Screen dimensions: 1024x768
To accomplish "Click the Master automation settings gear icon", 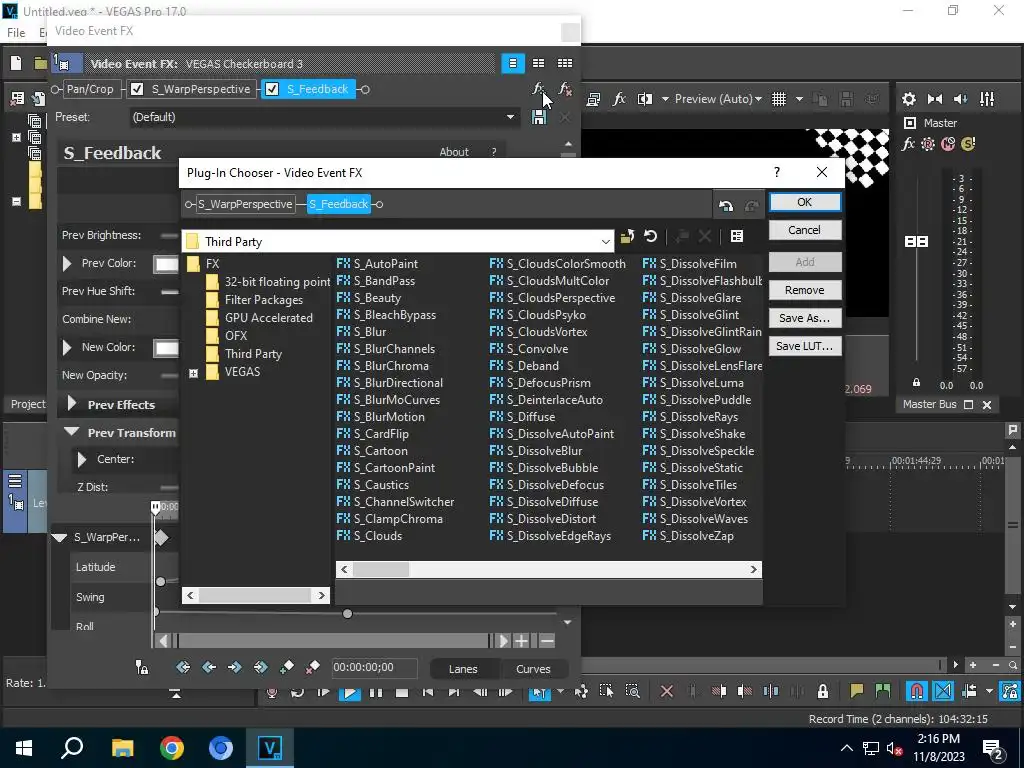I will tap(928, 144).
